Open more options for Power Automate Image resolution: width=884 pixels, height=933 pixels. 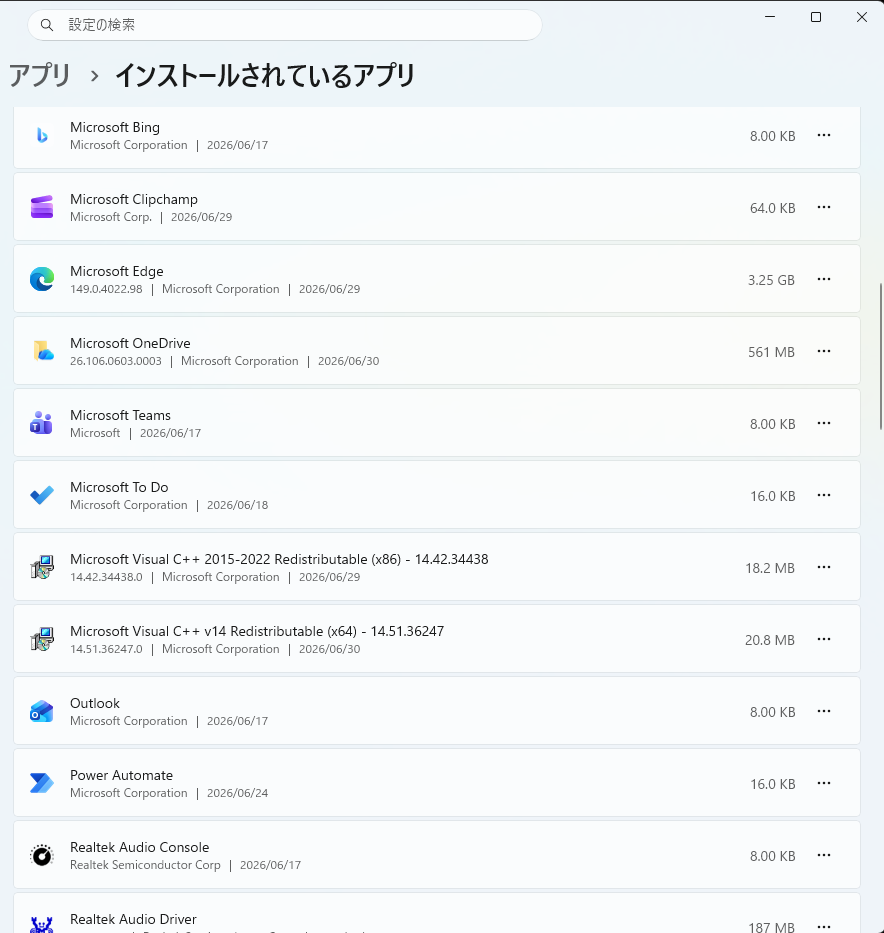(x=824, y=783)
